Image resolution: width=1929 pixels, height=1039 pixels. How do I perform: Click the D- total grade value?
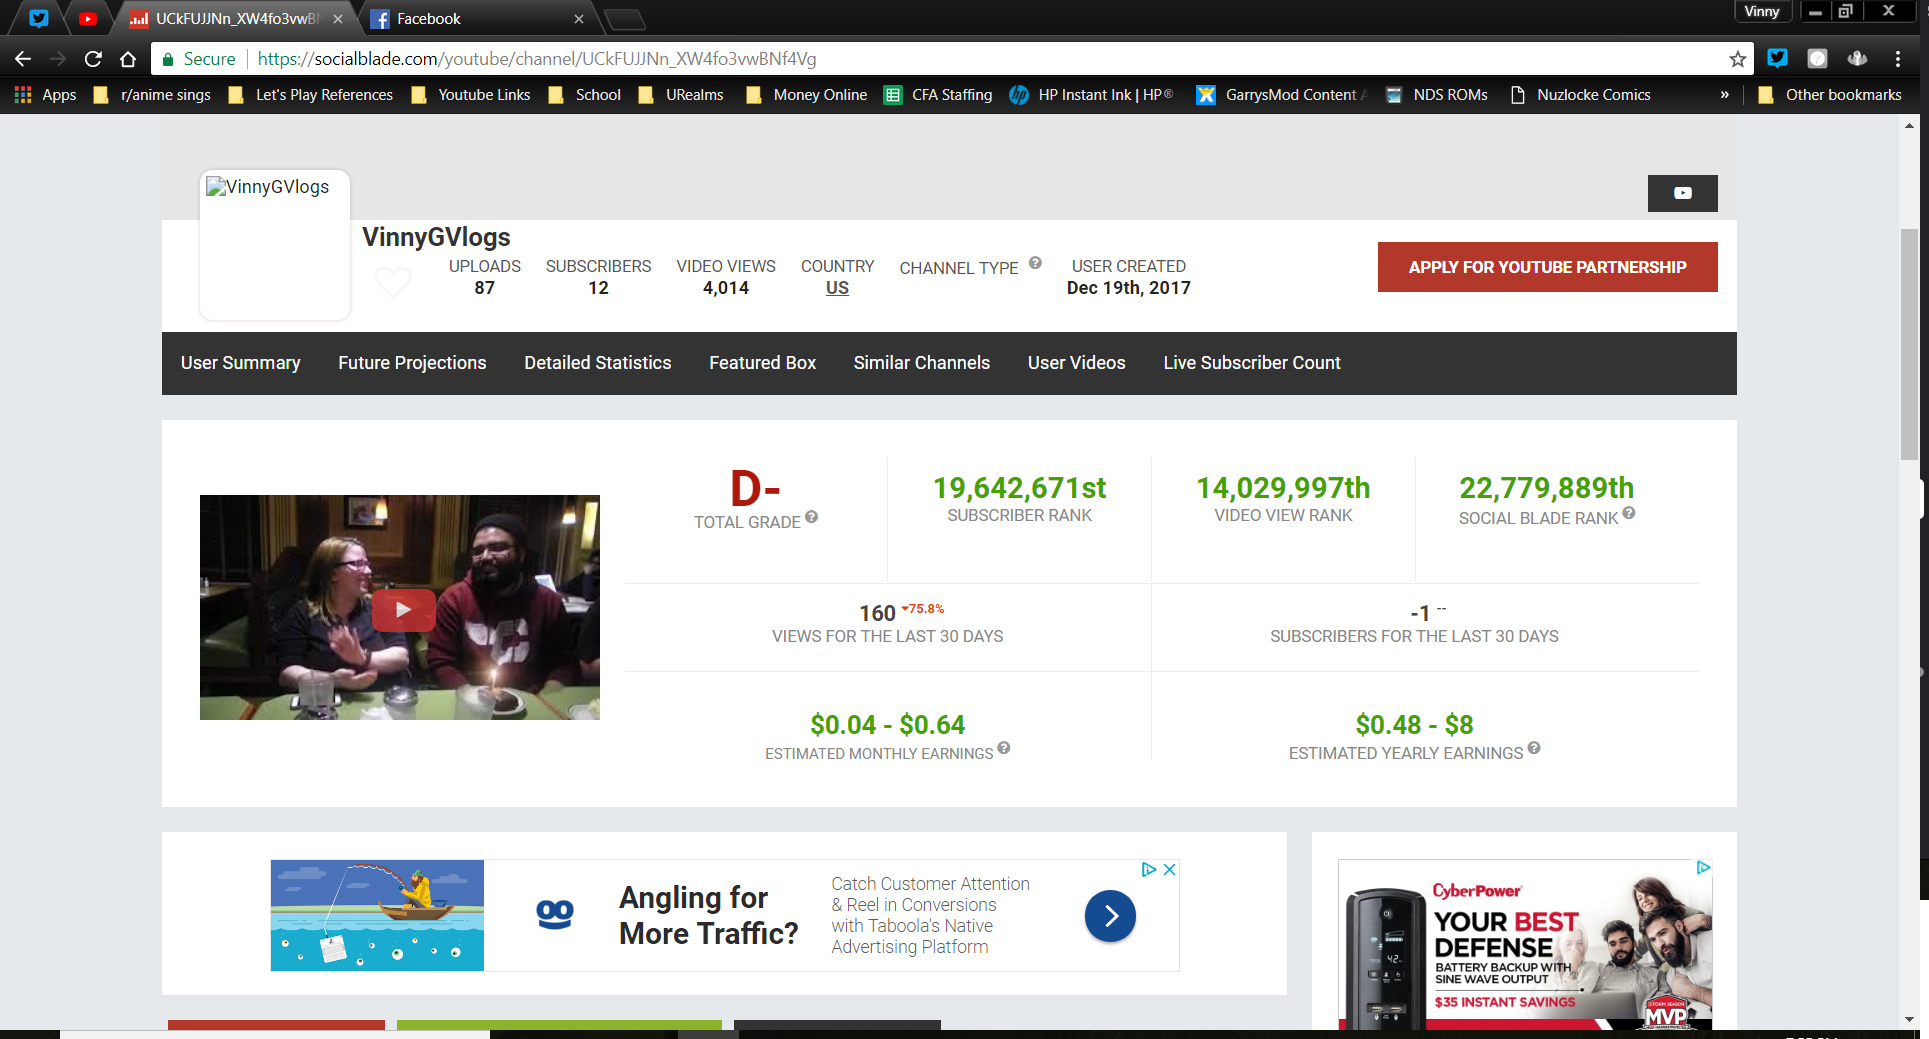(x=755, y=489)
